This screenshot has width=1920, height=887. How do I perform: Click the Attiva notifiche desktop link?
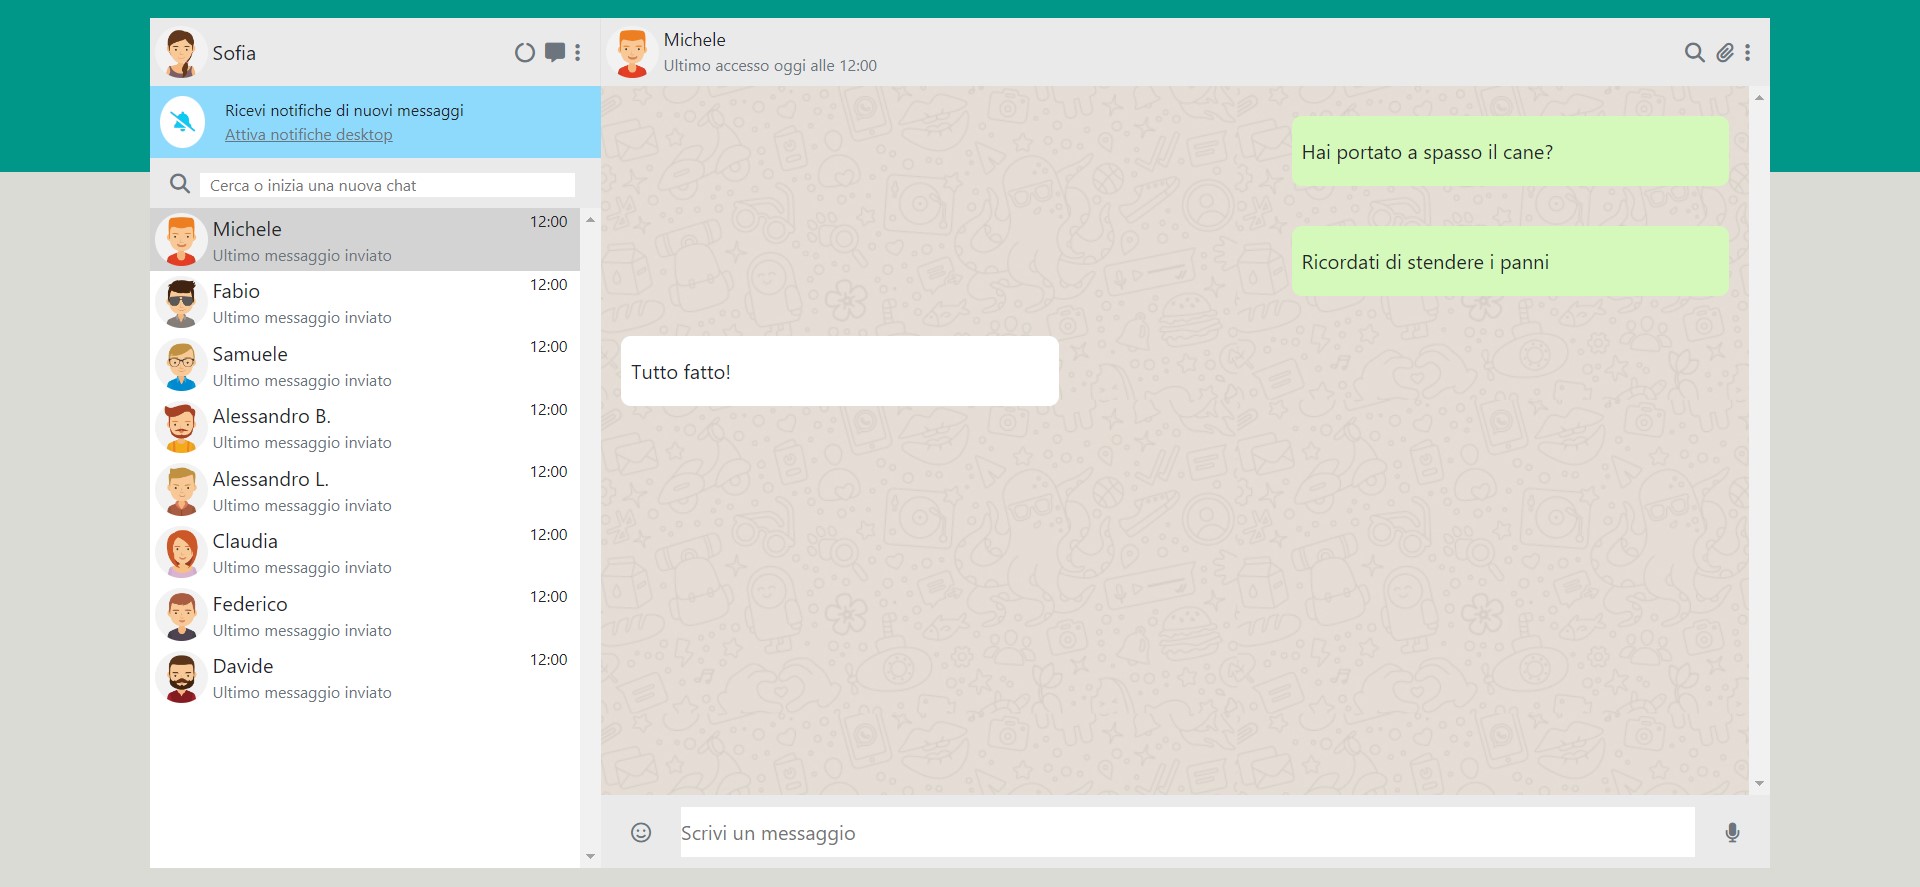coord(308,135)
